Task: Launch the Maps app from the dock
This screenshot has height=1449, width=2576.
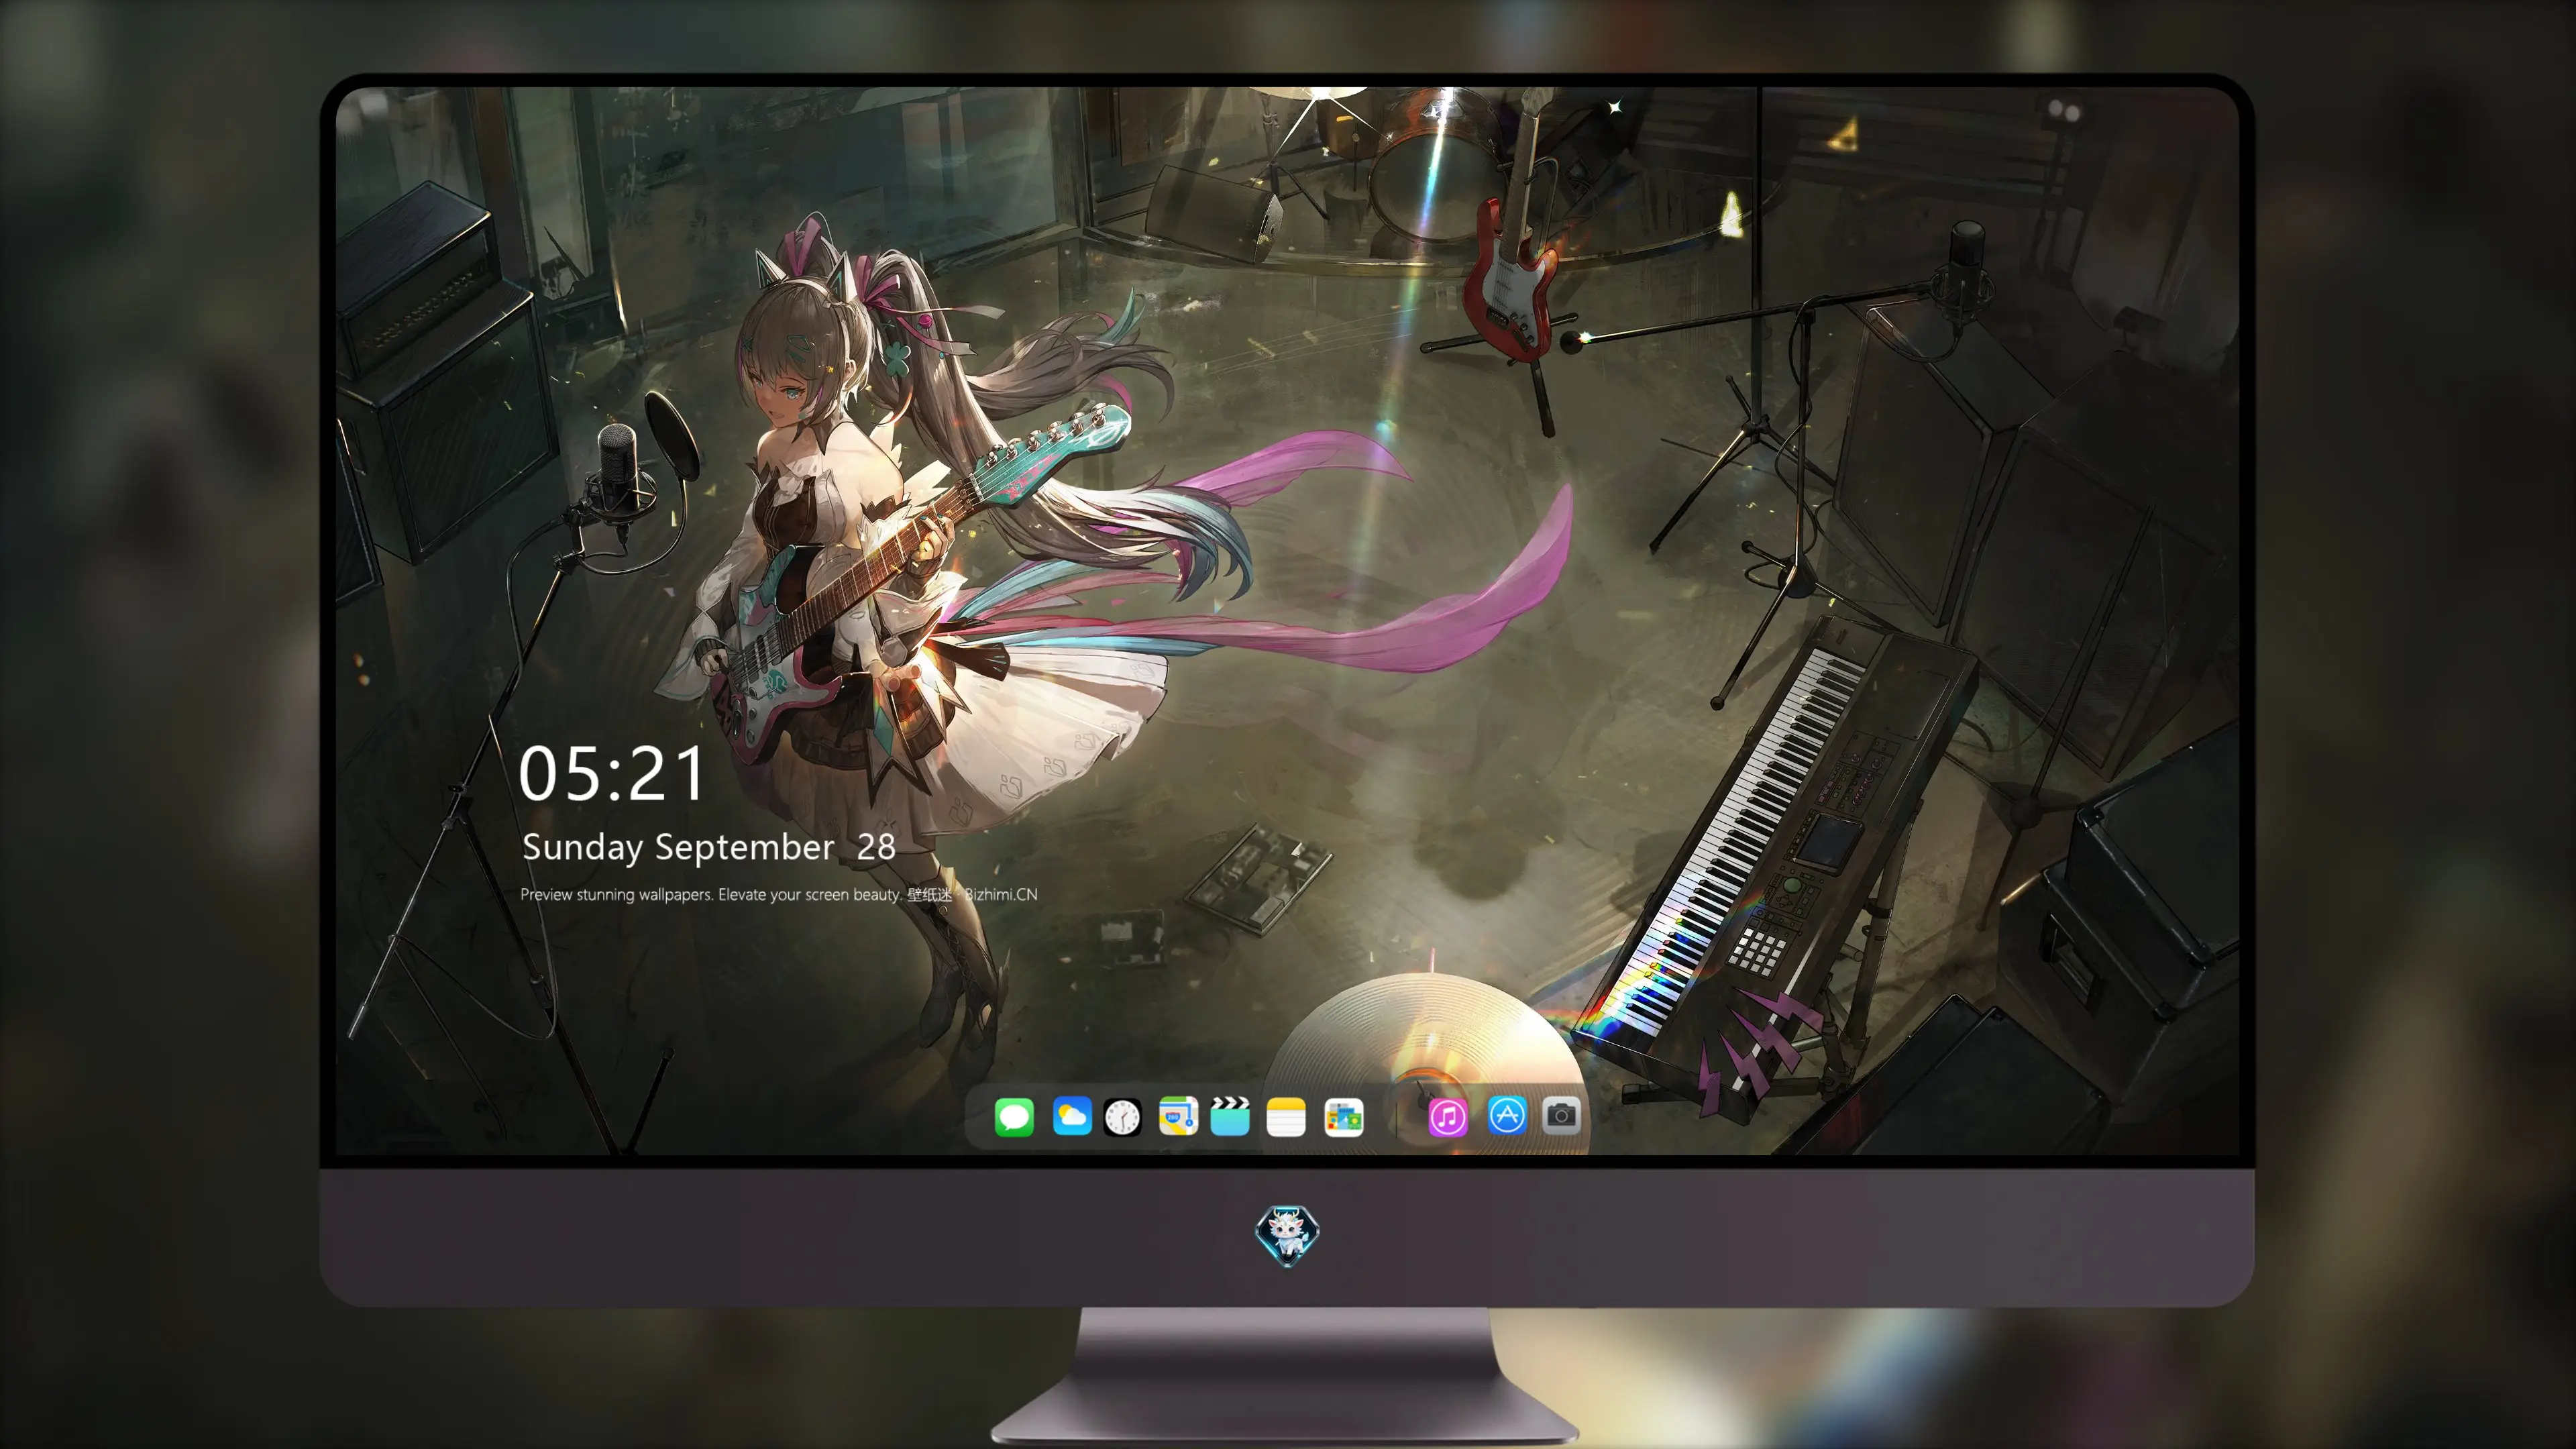Action: click(x=1178, y=1116)
